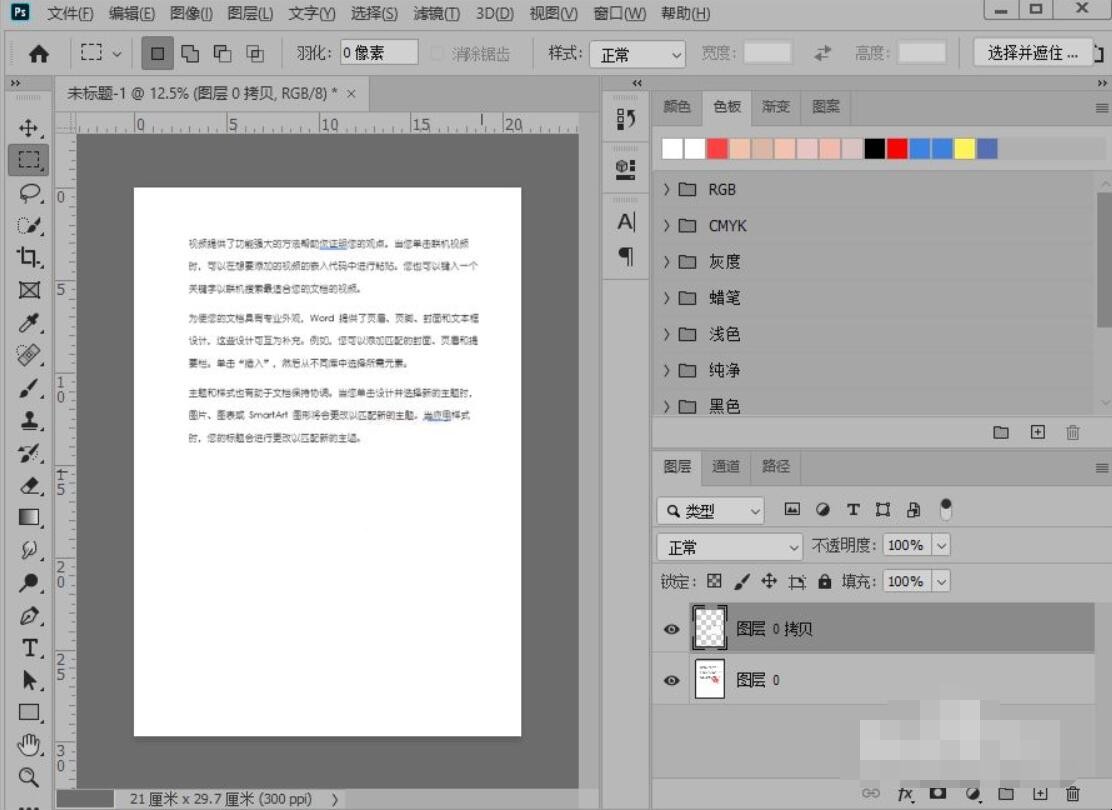Select the Rectangular Marquee tool in toolbox
The image size is (1112, 810).
(28, 160)
